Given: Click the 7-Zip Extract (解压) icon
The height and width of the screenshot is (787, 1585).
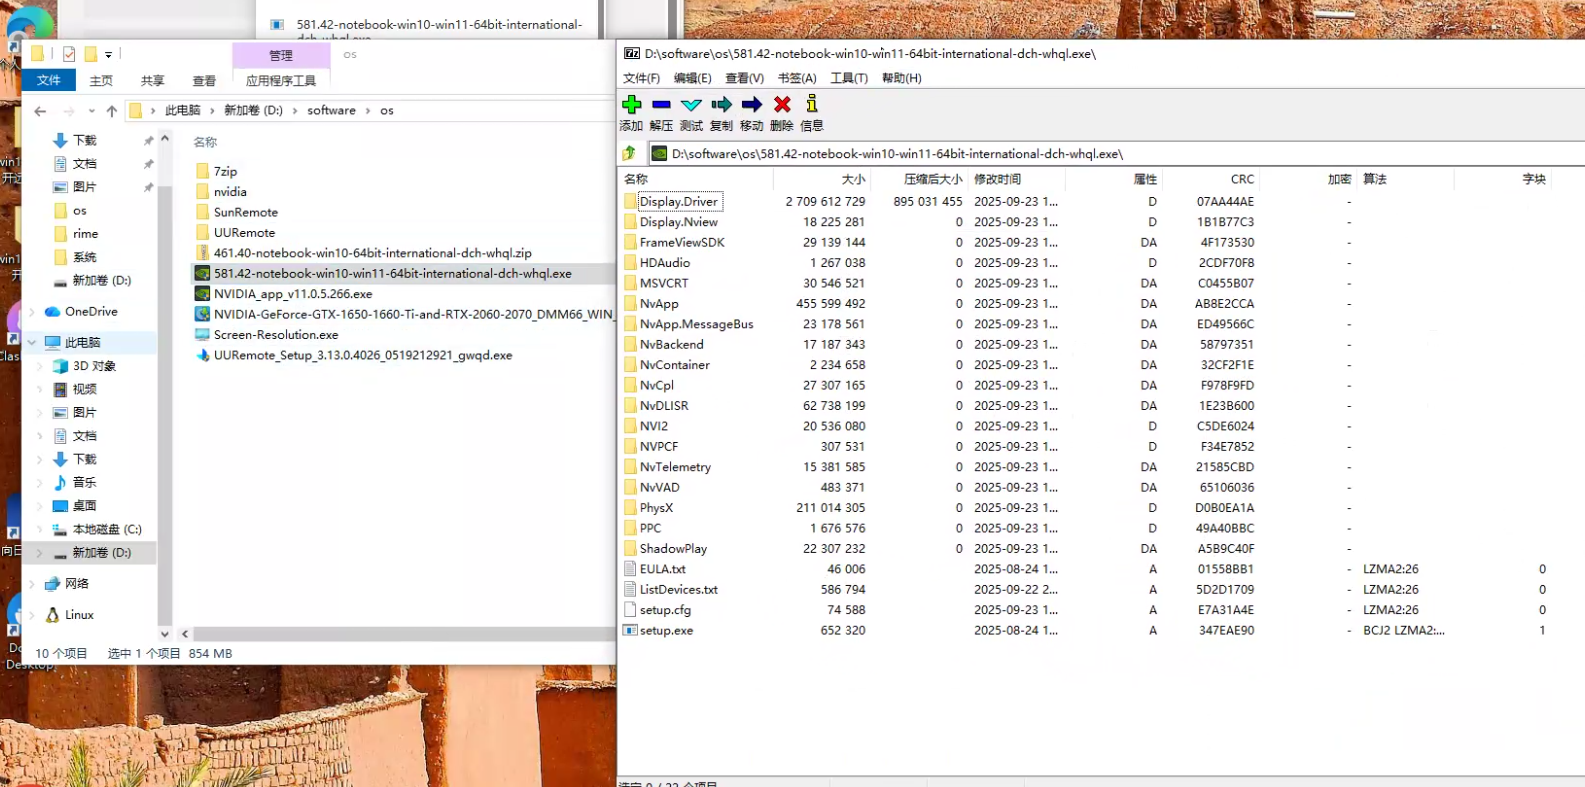Looking at the screenshot, I should (661, 105).
